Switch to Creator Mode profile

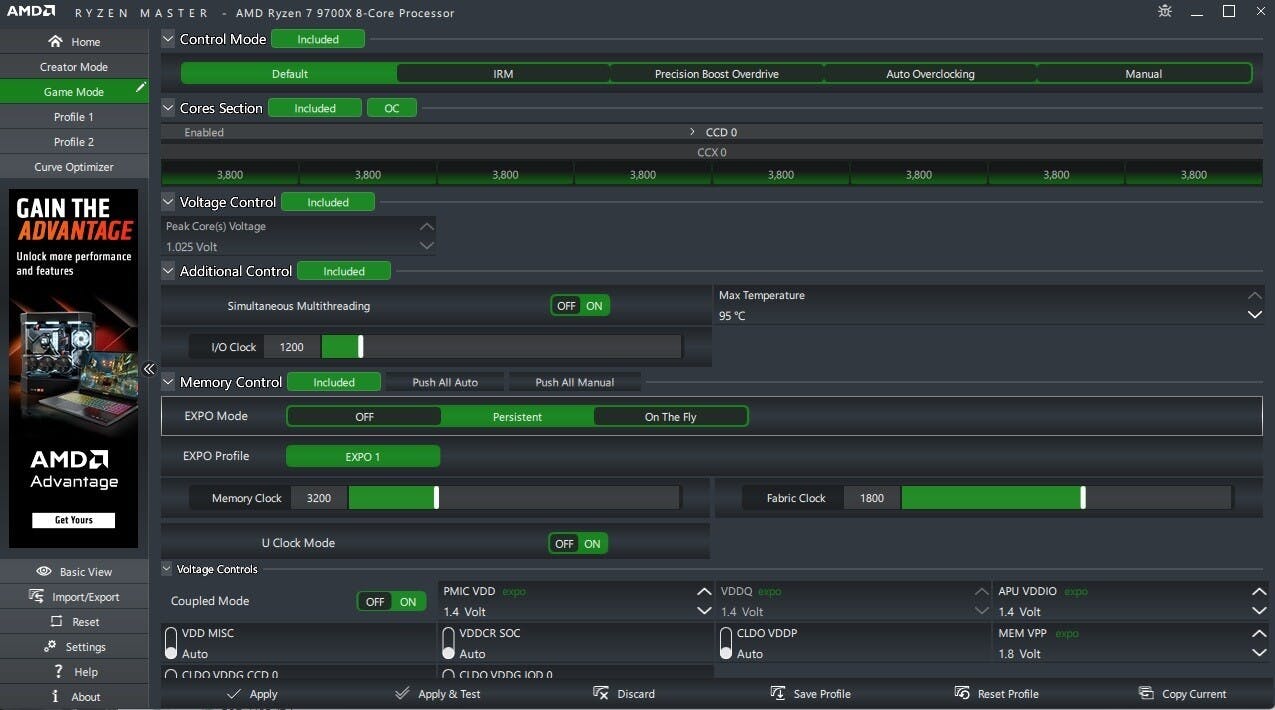(x=74, y=67)
